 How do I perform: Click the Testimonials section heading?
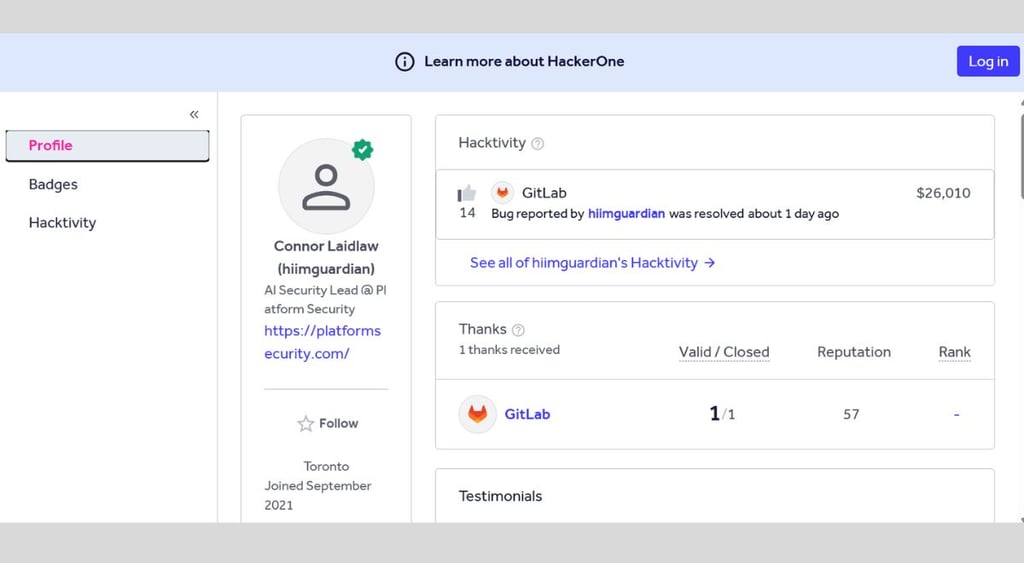[x=500, y=496]
